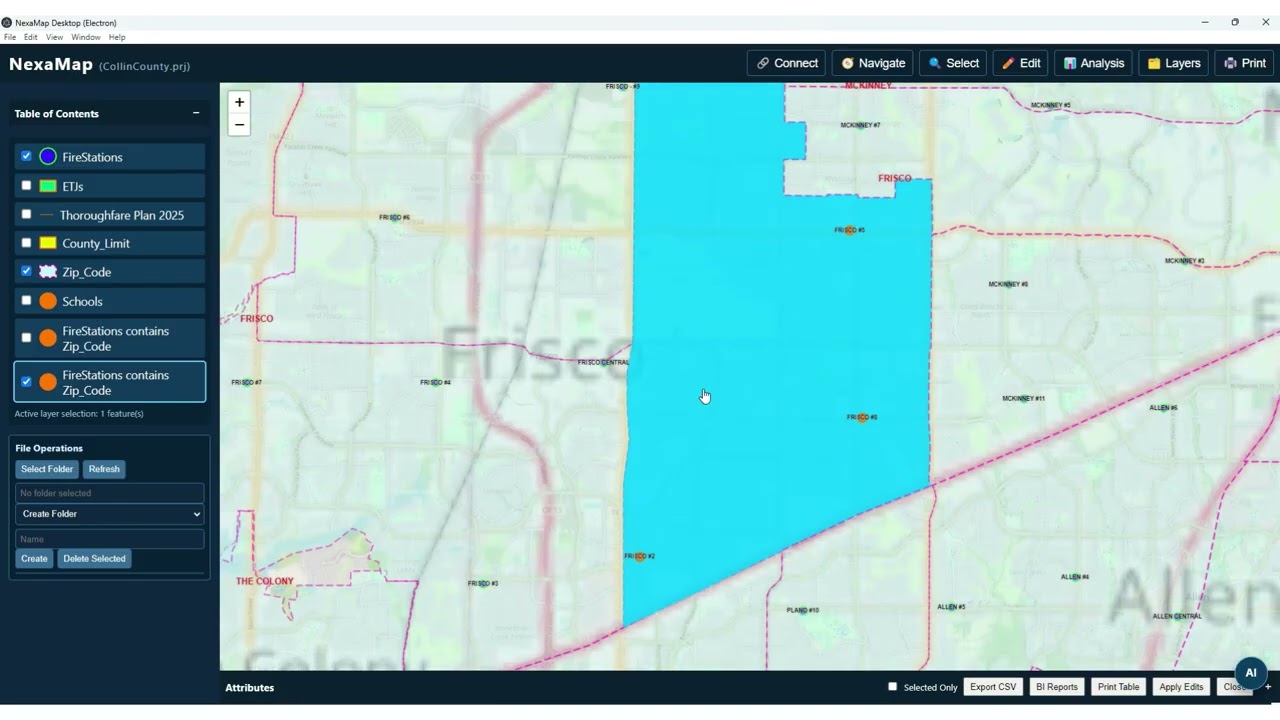Click the No folder selected field
Image resolution: width=1280 pixels, height=720 pixels.
click(x=110, y=493)
